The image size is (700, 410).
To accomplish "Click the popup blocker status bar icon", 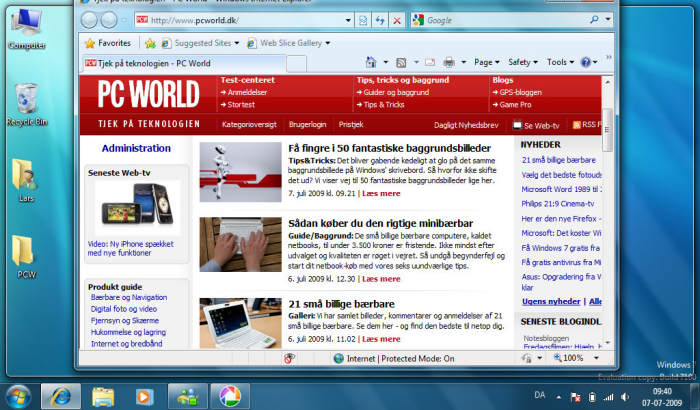I will tap(289, 358).
